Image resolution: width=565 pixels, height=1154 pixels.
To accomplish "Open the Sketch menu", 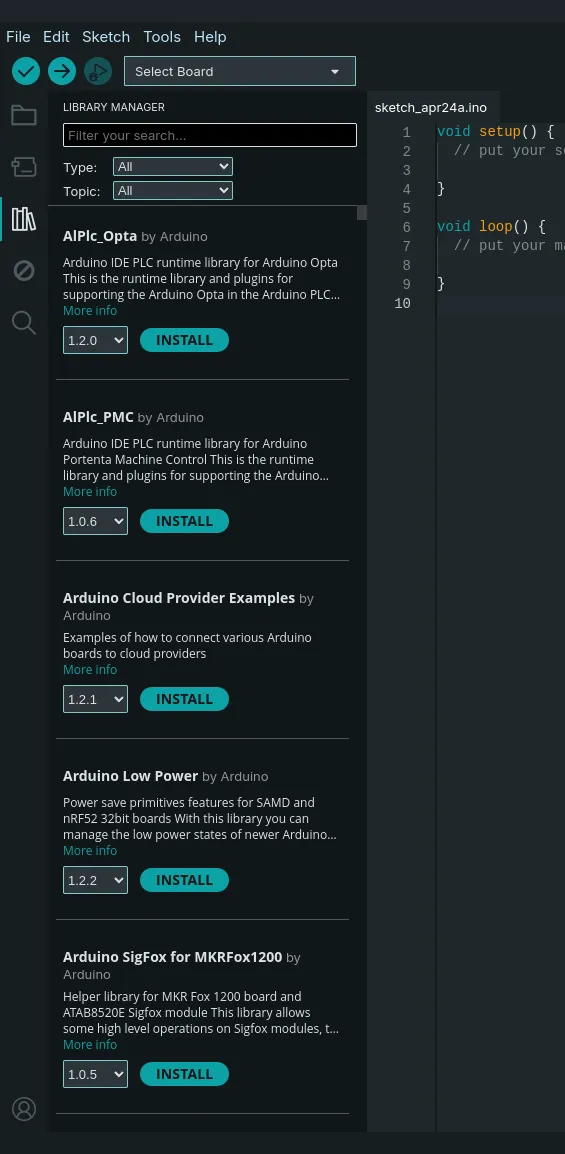I will click(x=106, y=37).
